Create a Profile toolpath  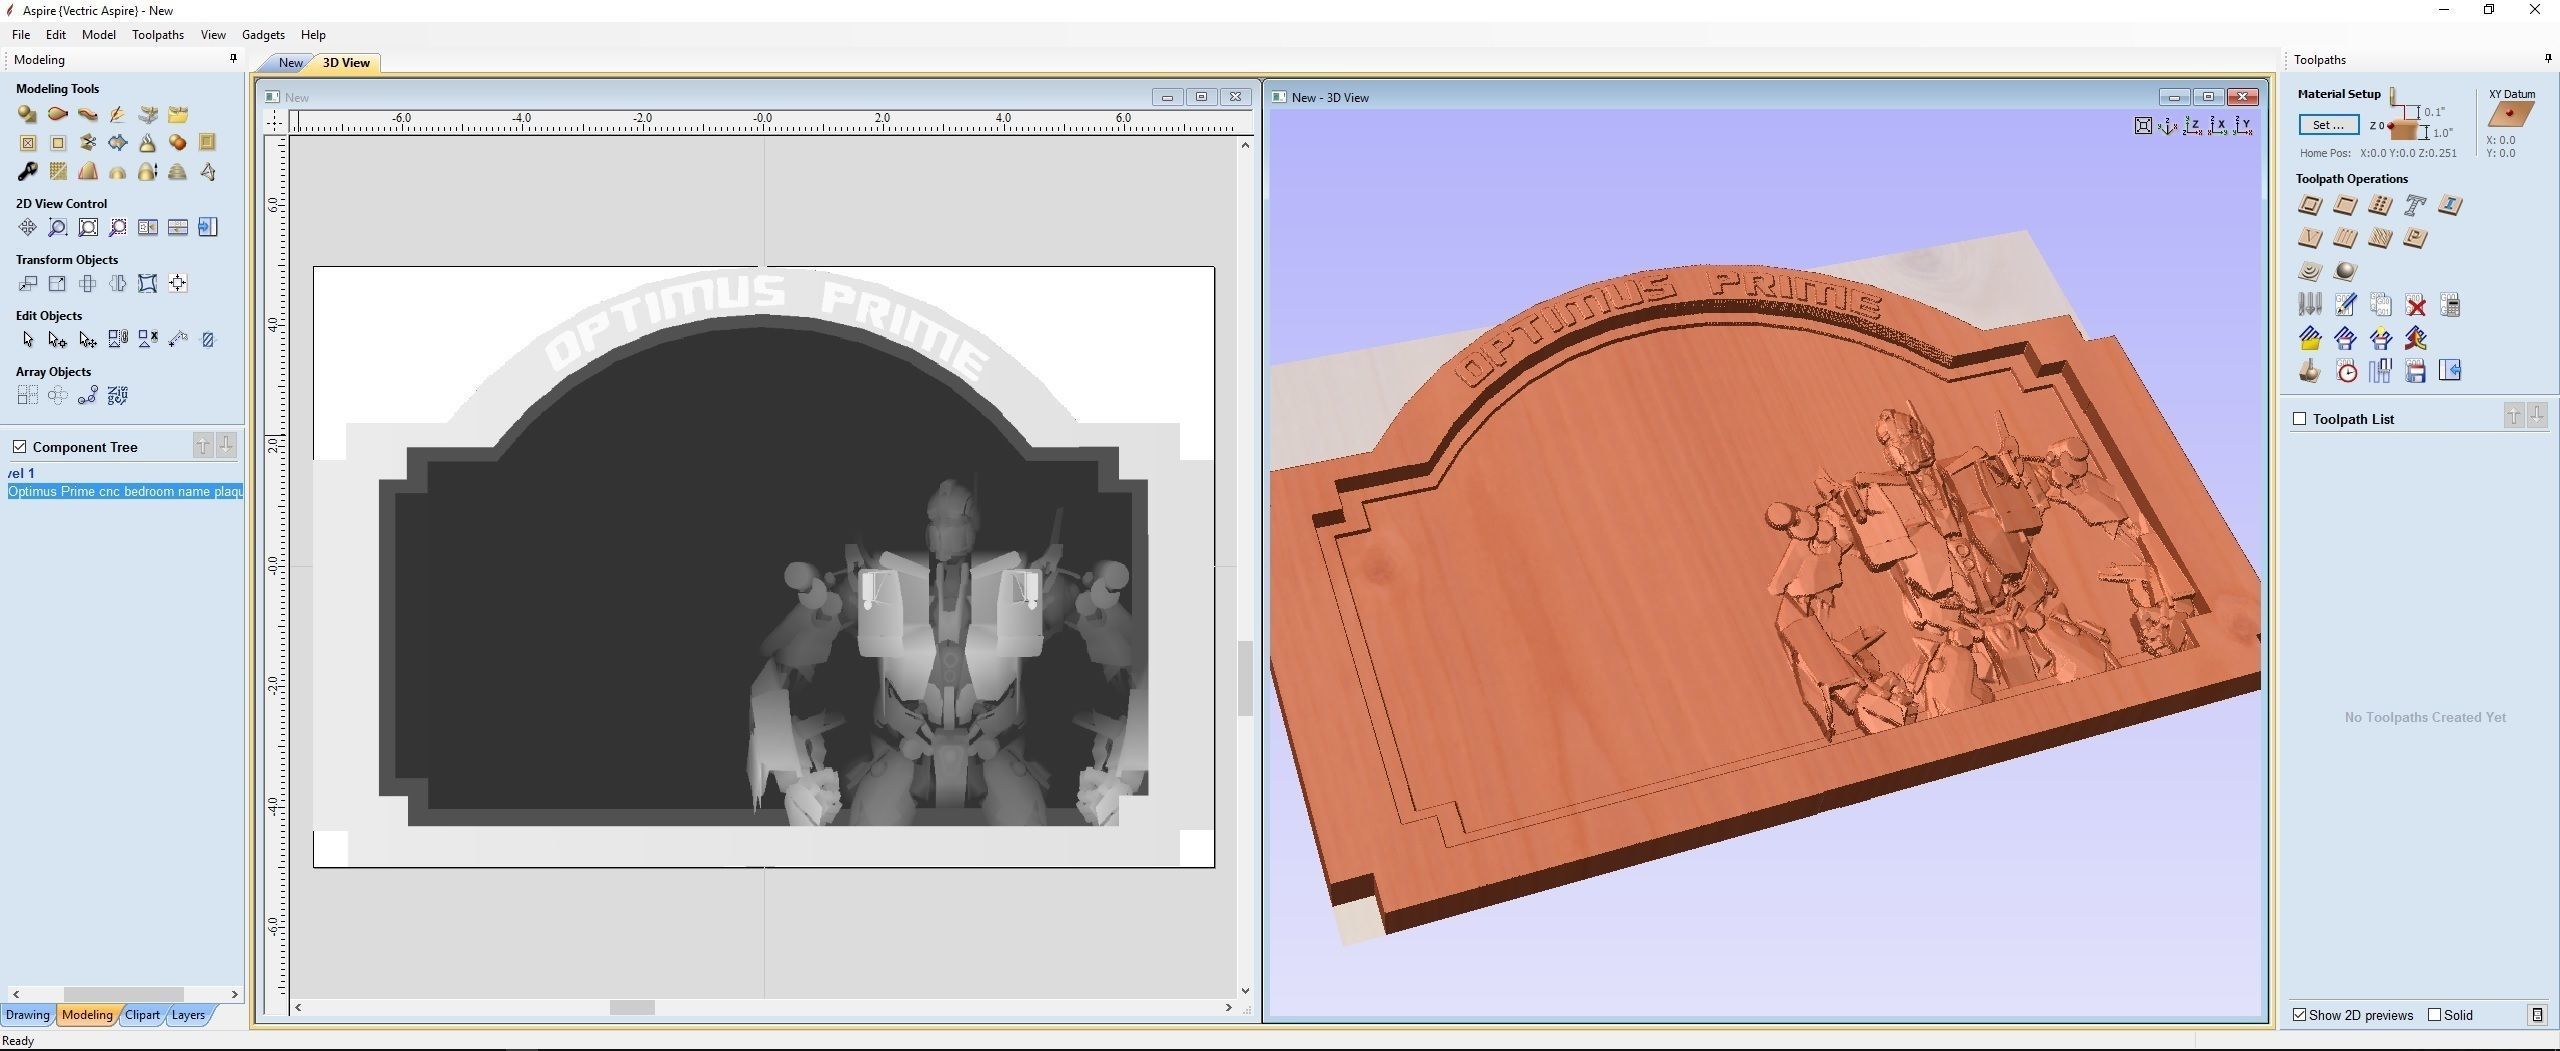pyautogui.click(x=2310, y=206)
